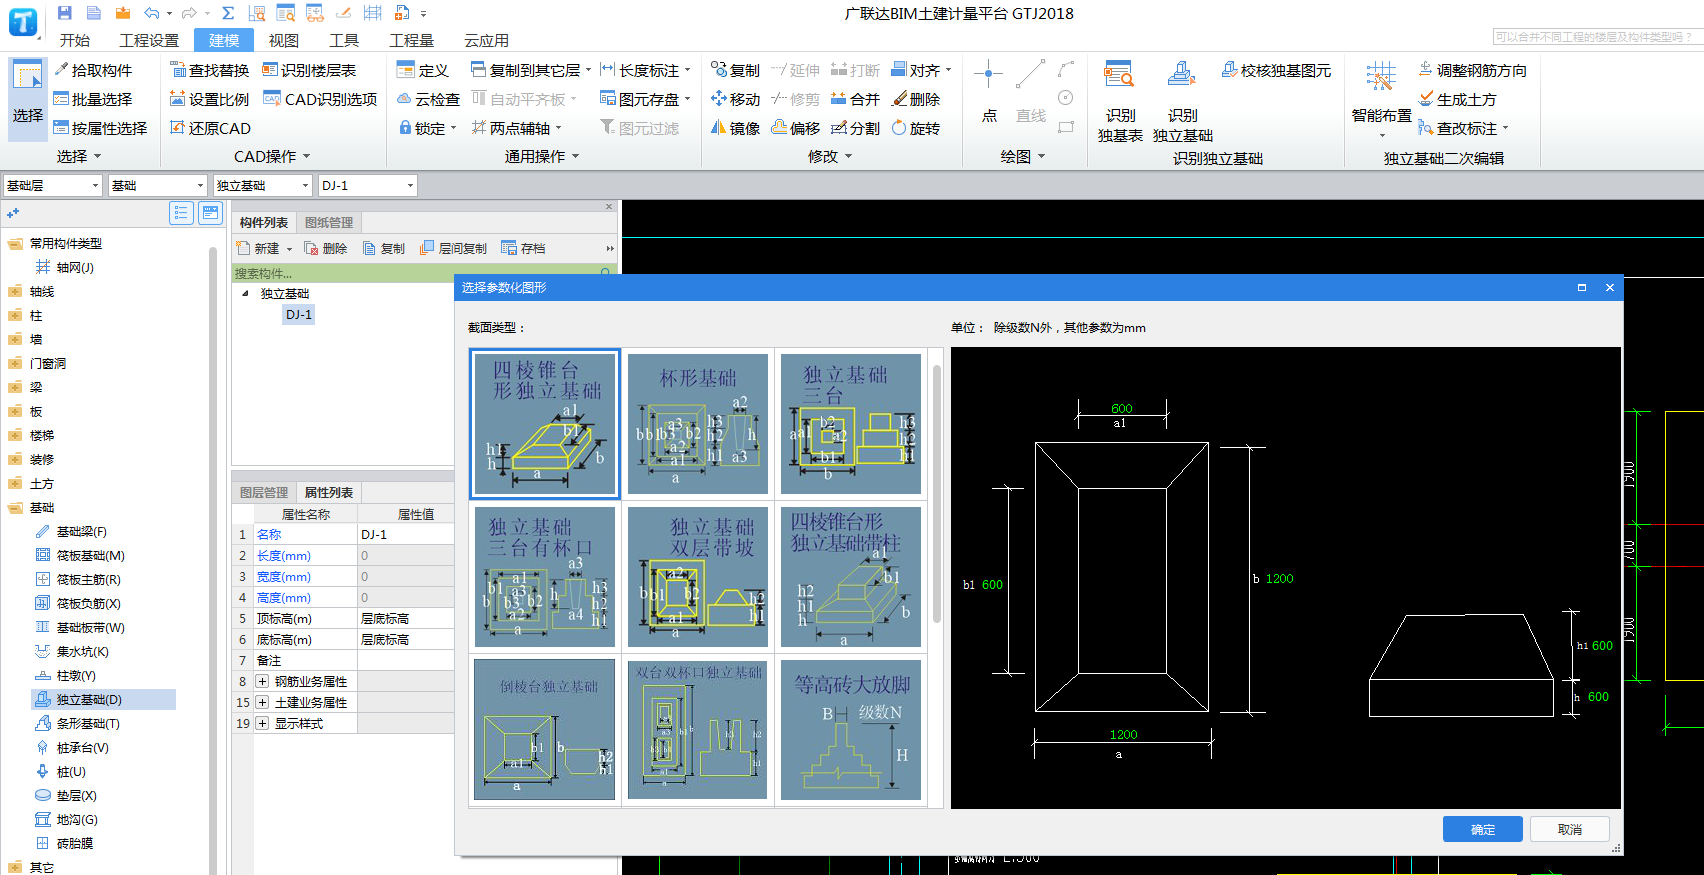The image size is (1704, 875).
Task: Click 识别独基表 recognize foundation table
Action: pos(1120,102)
